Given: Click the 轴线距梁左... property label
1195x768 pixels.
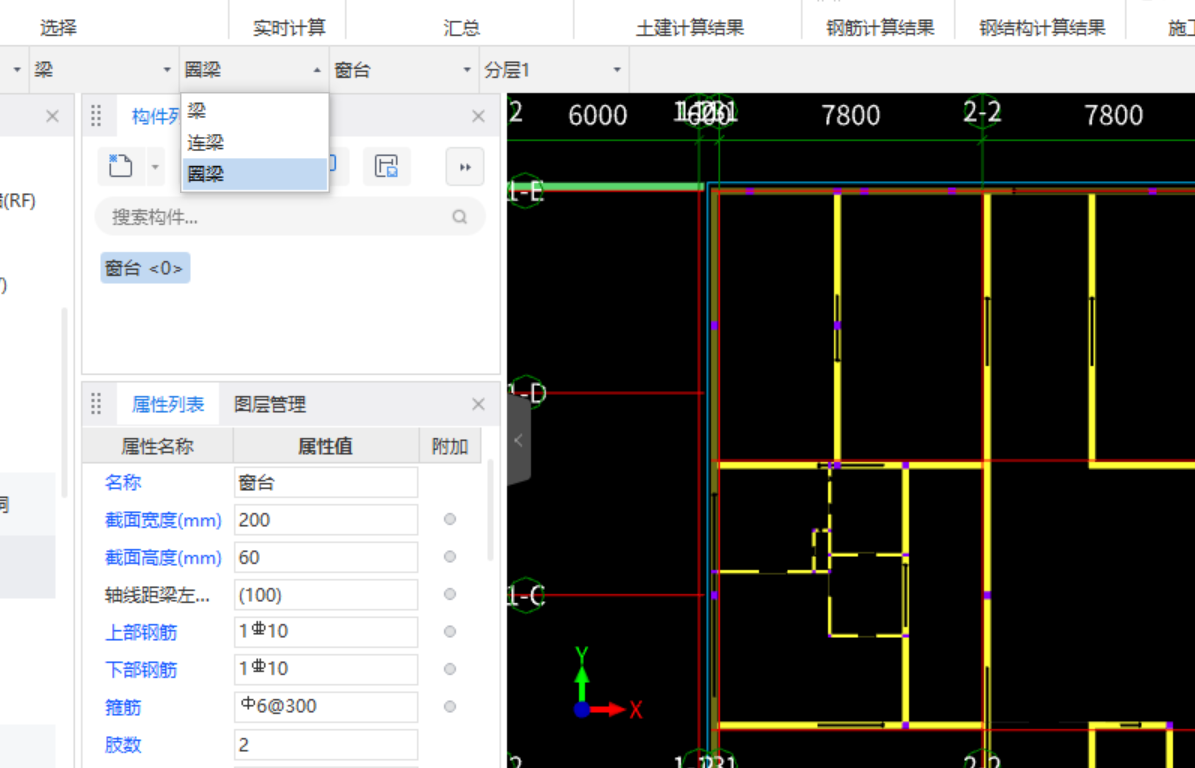Looking at the screenshot, I should [x=157, y=595].
